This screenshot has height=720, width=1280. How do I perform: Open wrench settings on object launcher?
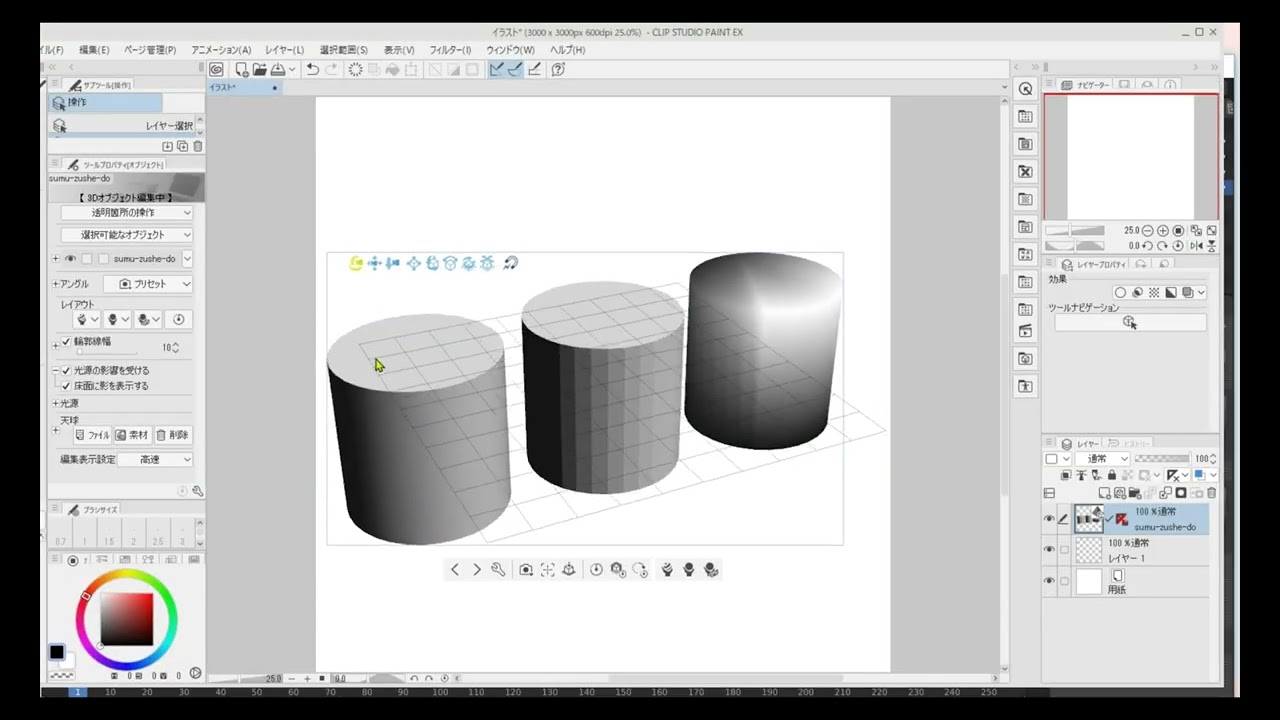click(x=498, y=569)
